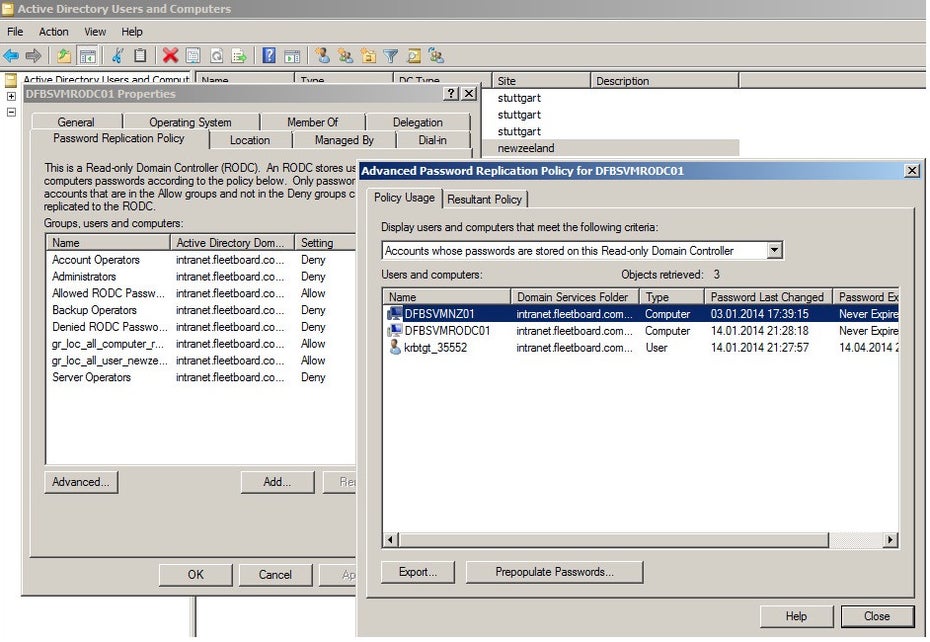
Task: Open the Help menu
Action: point(132,31)
